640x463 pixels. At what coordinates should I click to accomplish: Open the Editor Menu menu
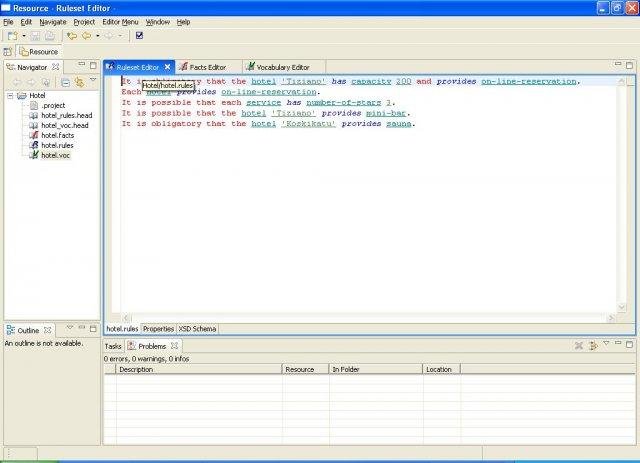(x=120, y=22)
